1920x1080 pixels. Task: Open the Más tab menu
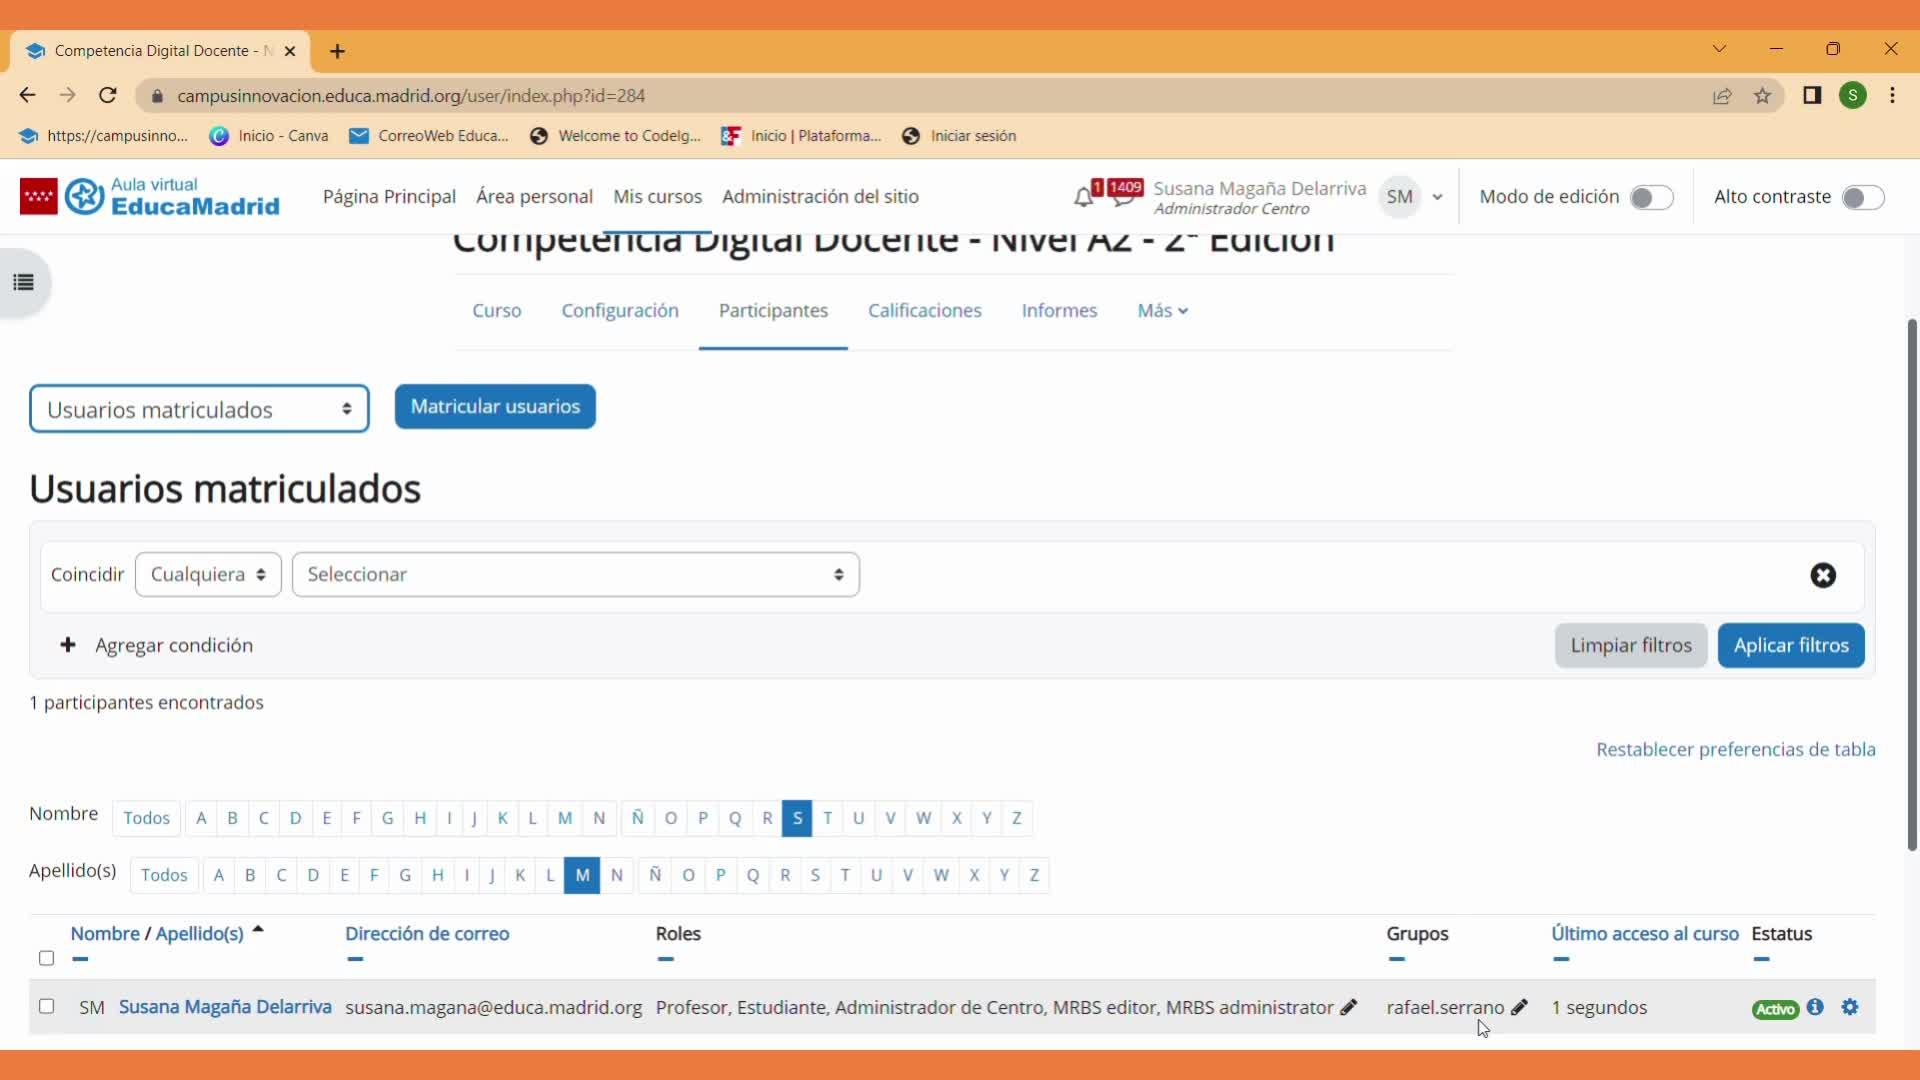(x=1162, y=311)
